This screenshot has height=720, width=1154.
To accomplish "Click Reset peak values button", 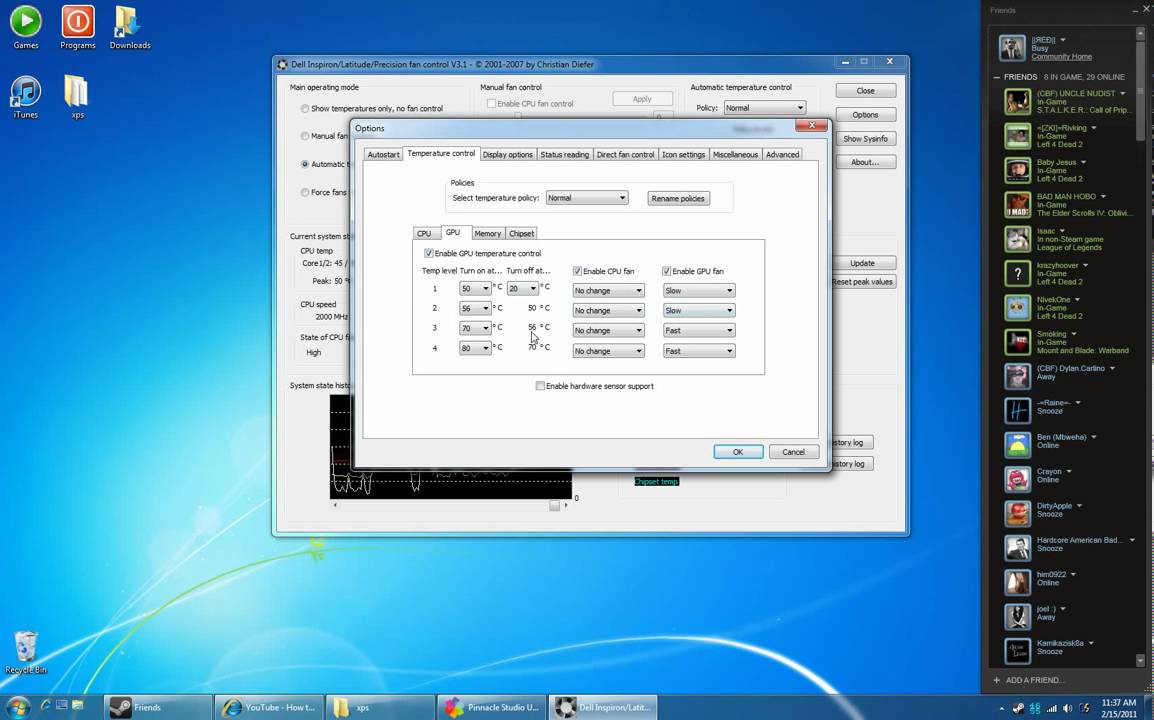I will pyautogui.click(x=863, y=281).
